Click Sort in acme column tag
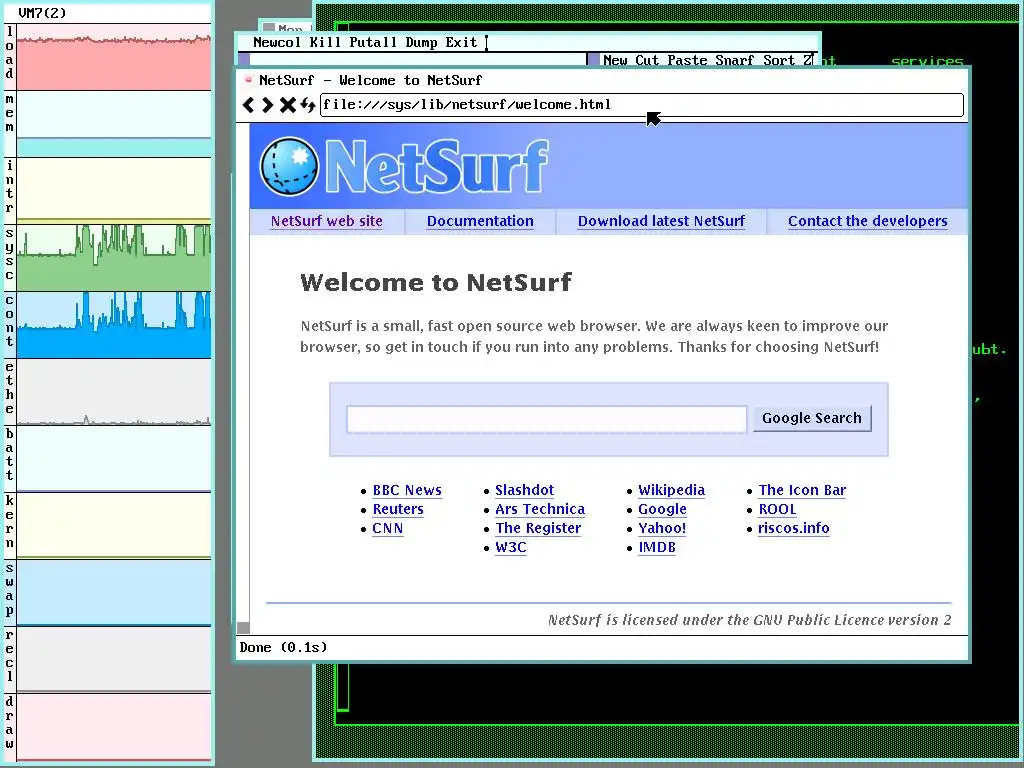 [779, 60]
